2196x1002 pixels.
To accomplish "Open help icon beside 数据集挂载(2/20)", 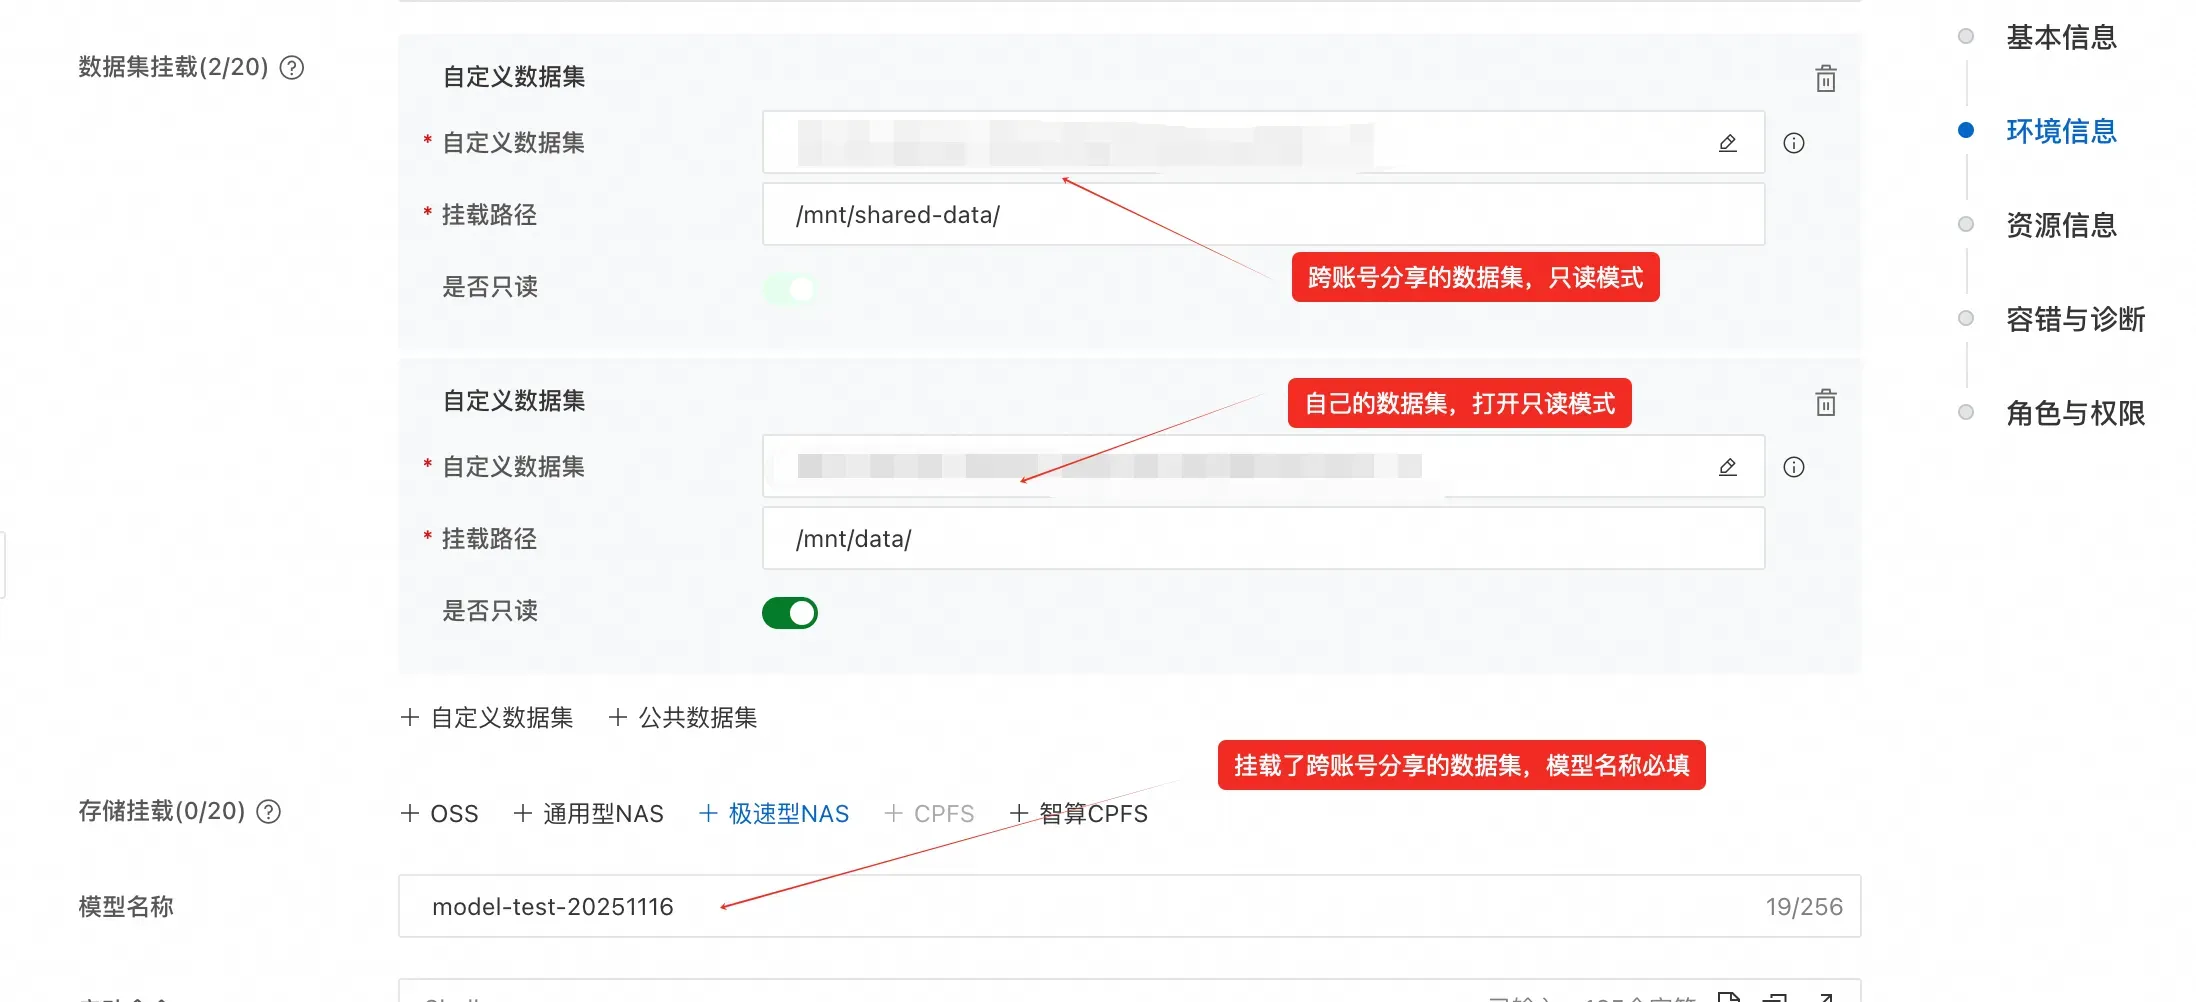I will click(x=292, y=68).
